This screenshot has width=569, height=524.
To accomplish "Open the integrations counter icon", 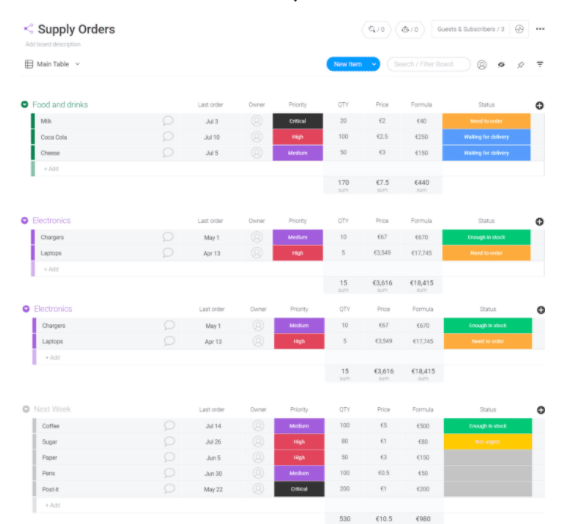I will click(x=376, y=29).
